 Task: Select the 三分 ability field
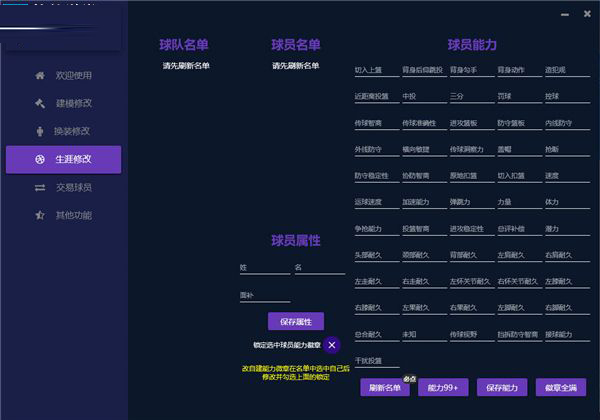(469, 97)
